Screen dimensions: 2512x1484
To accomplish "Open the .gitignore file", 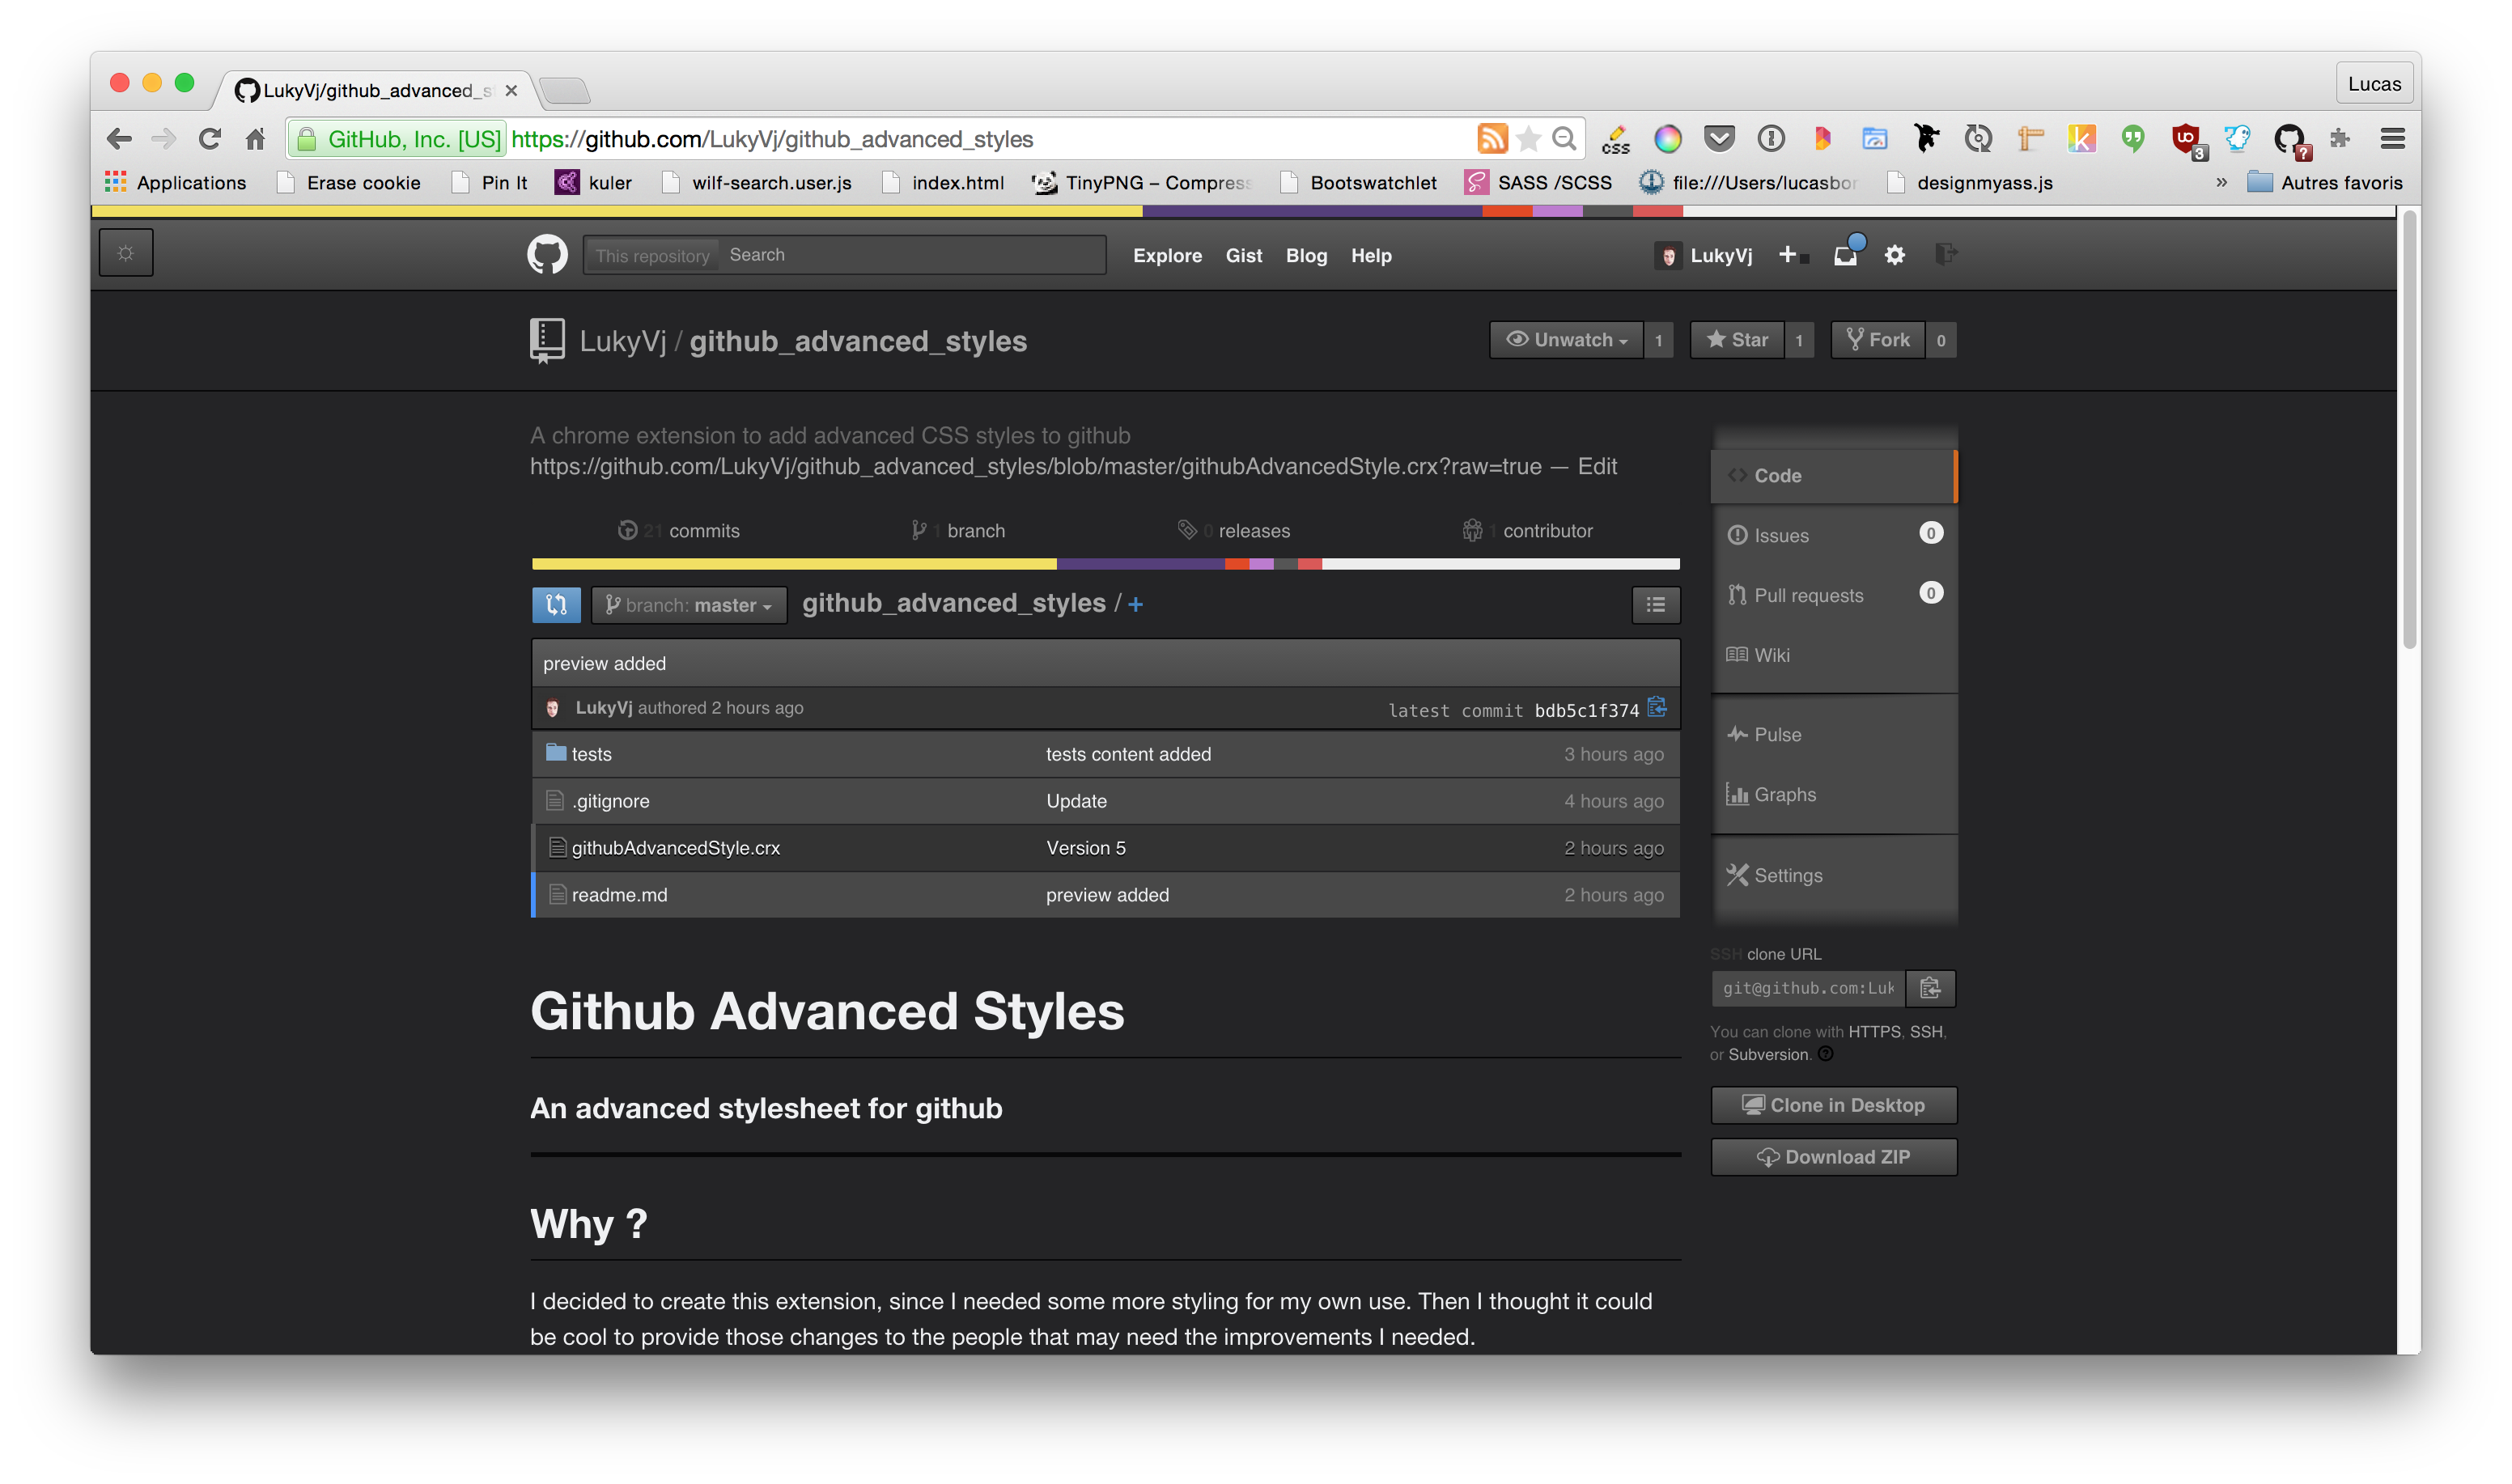I will click(x=610, y=801).
